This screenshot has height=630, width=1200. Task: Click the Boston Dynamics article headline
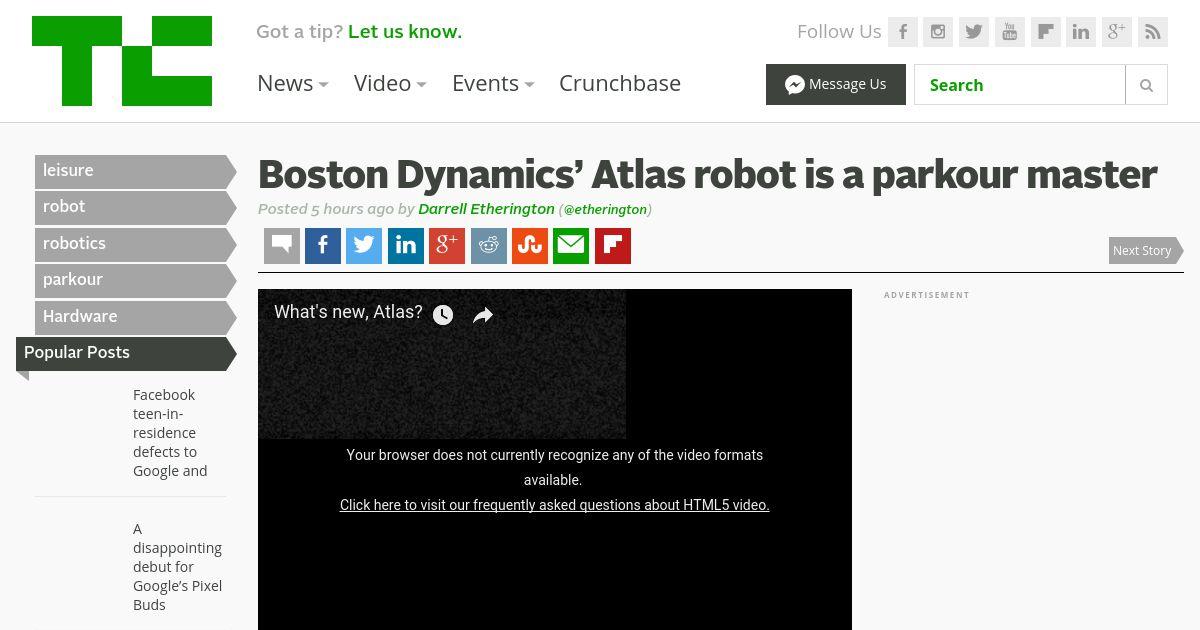click(708, 175)
